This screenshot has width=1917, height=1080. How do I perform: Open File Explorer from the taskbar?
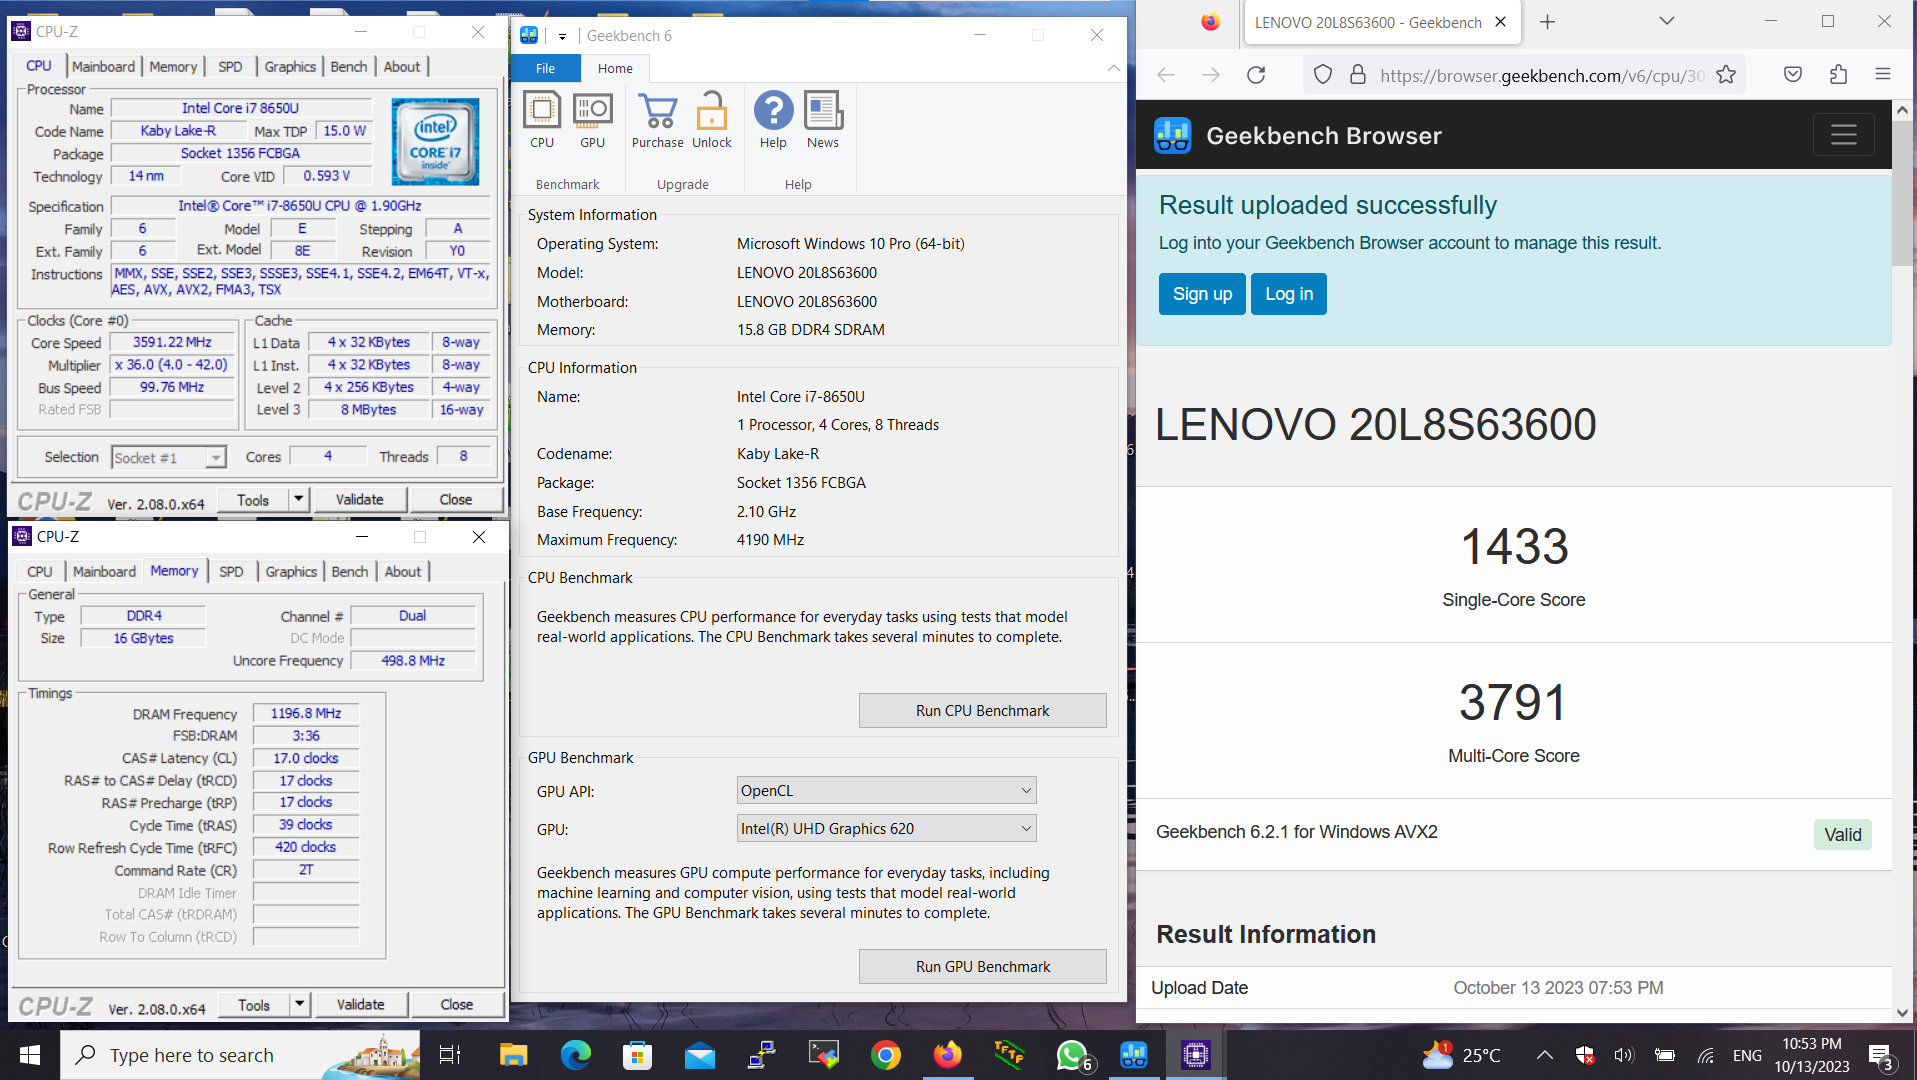(513, 1055)
